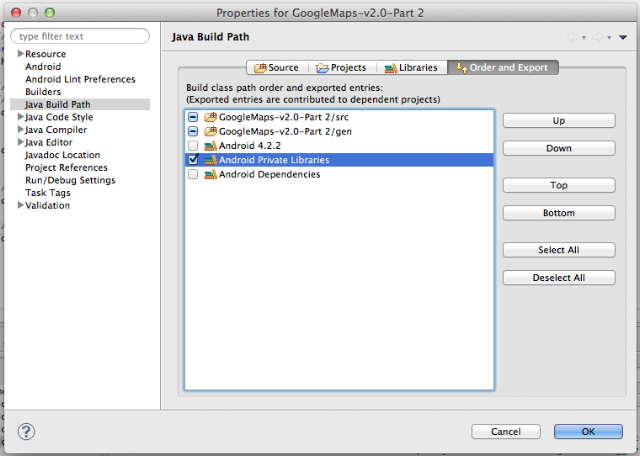This screenshot has height=456, width=640.
Task: Open help with the question mark icon
Action: click(x=27, y=432)
